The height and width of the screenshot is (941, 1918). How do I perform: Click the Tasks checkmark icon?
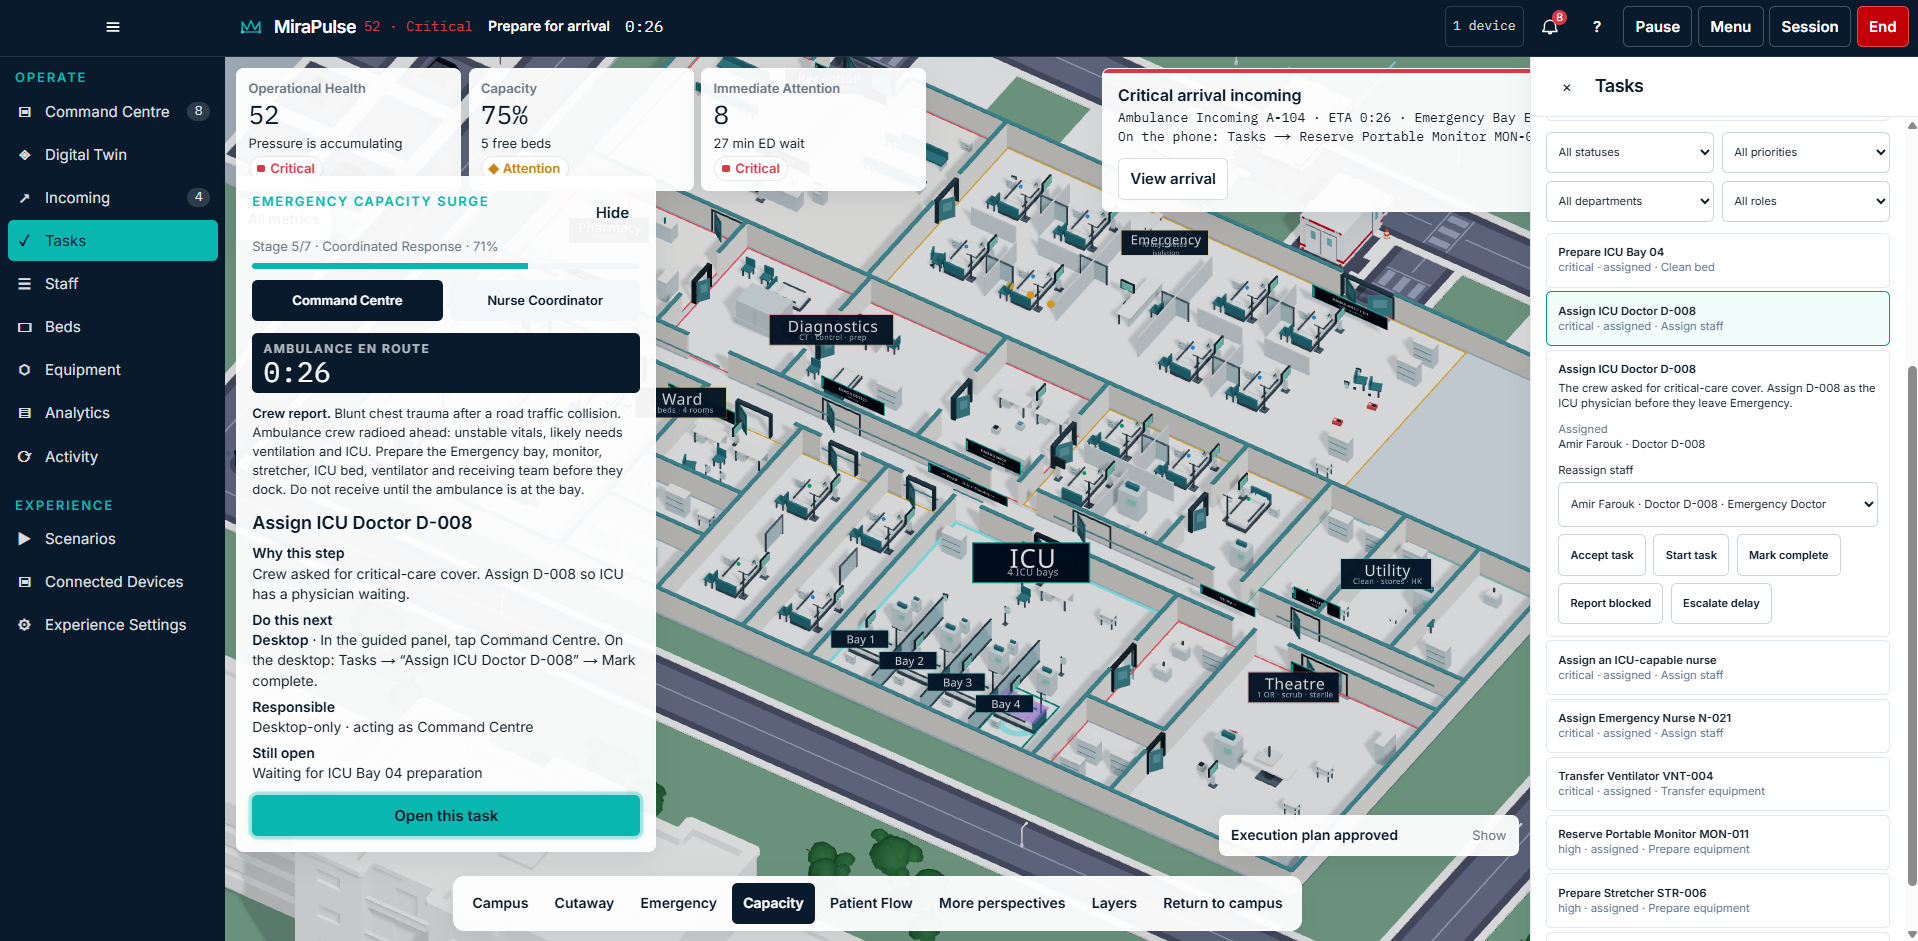coord(25,241)
